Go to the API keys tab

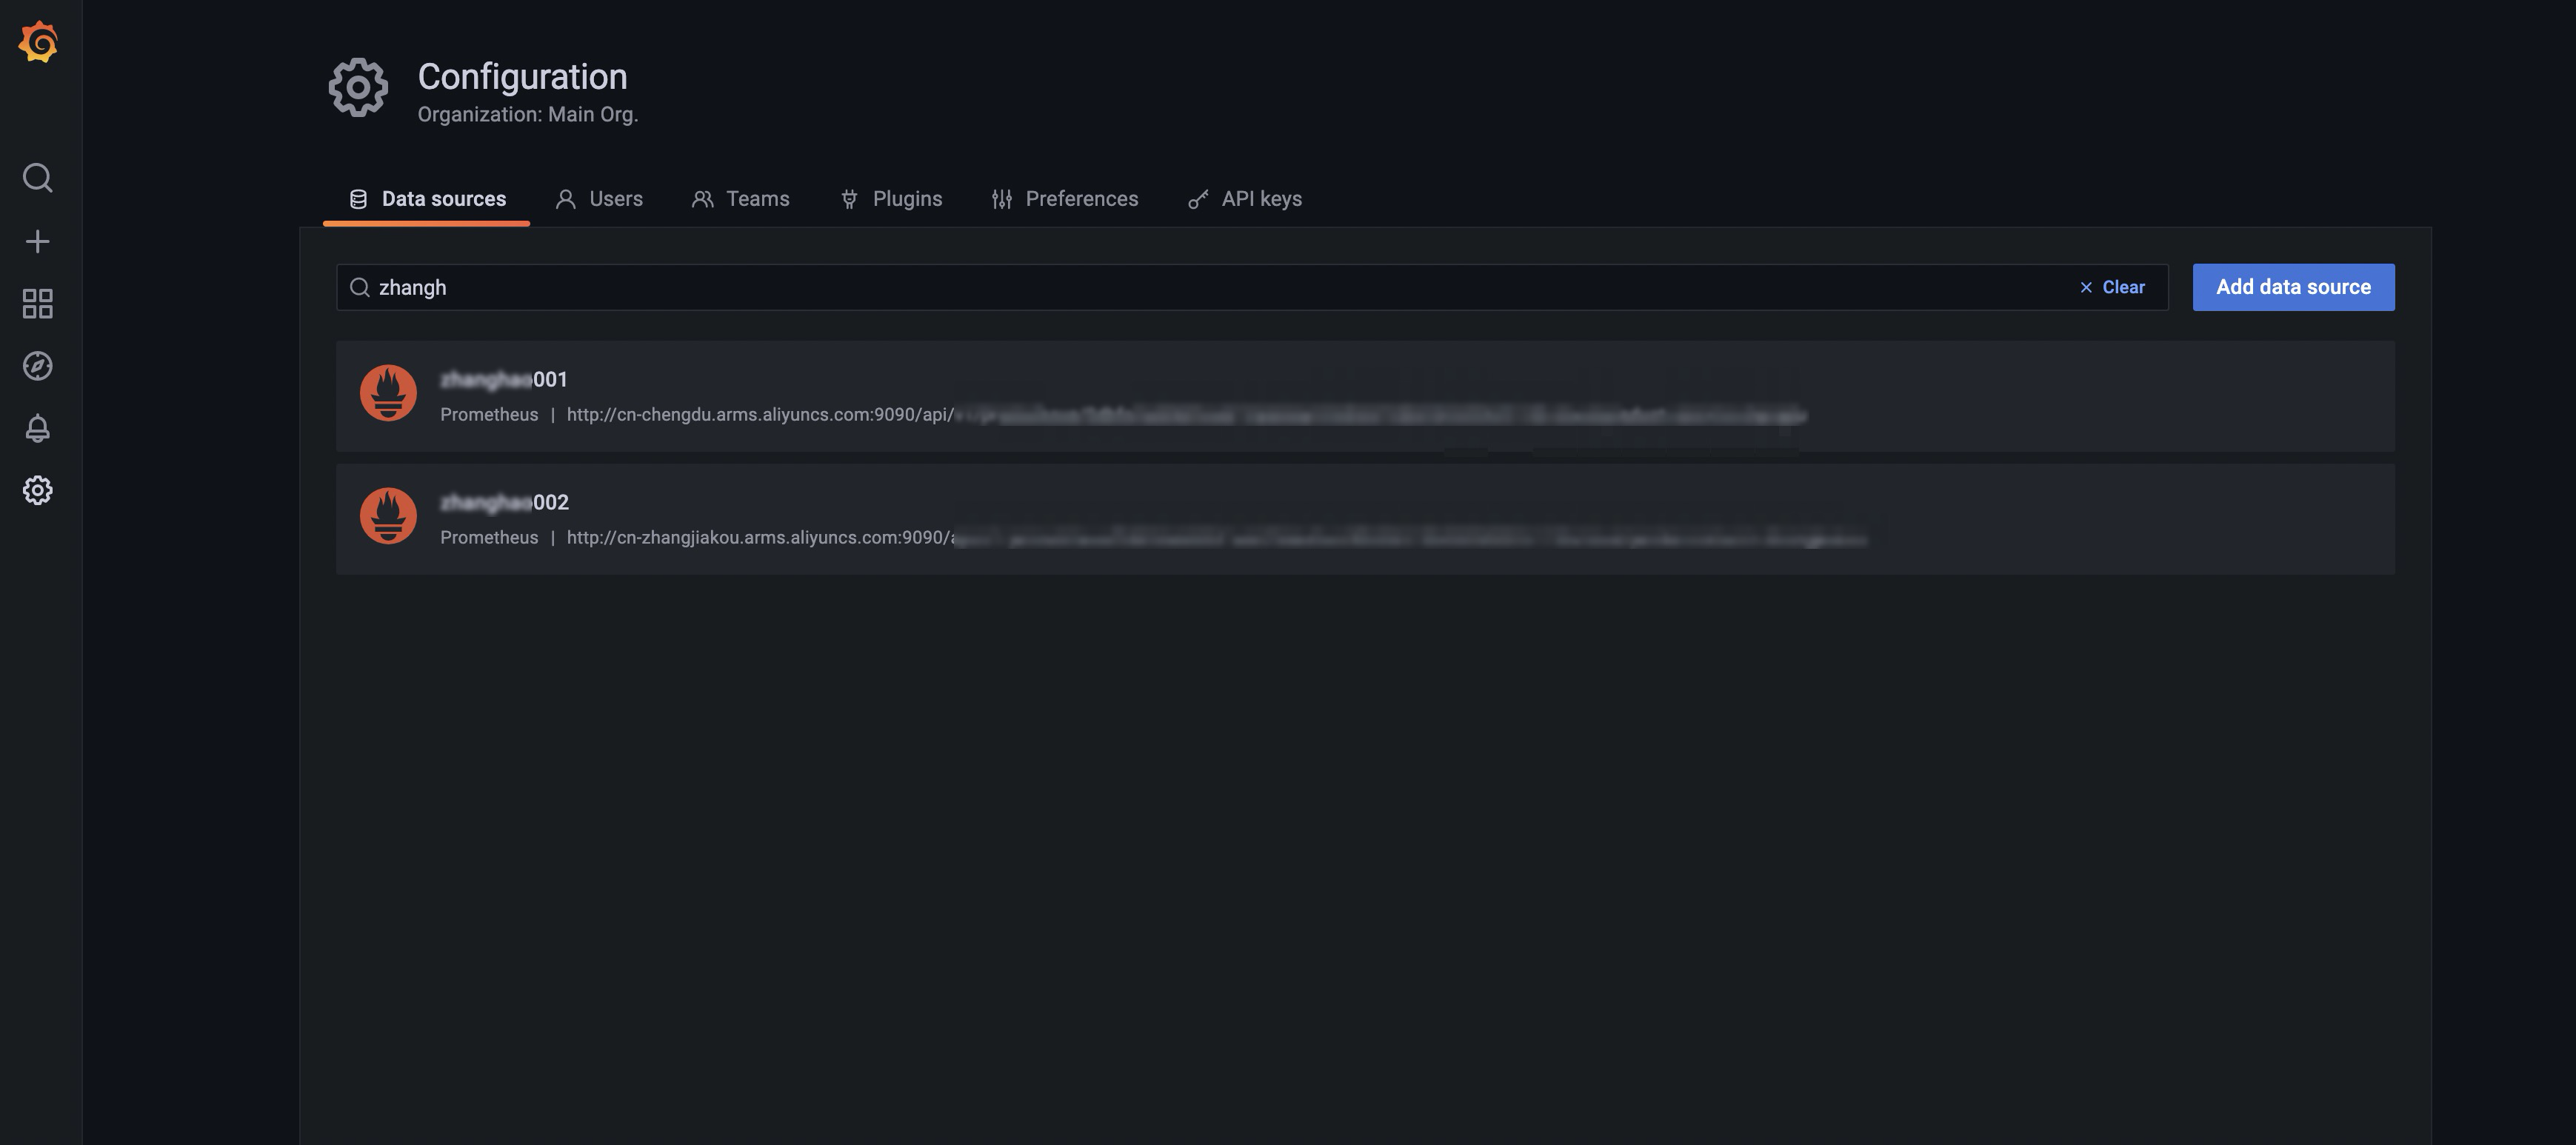tap(1244, 199)
